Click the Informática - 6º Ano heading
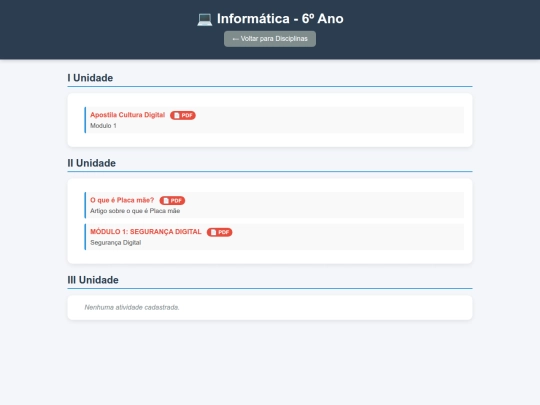 pos(270,19)
